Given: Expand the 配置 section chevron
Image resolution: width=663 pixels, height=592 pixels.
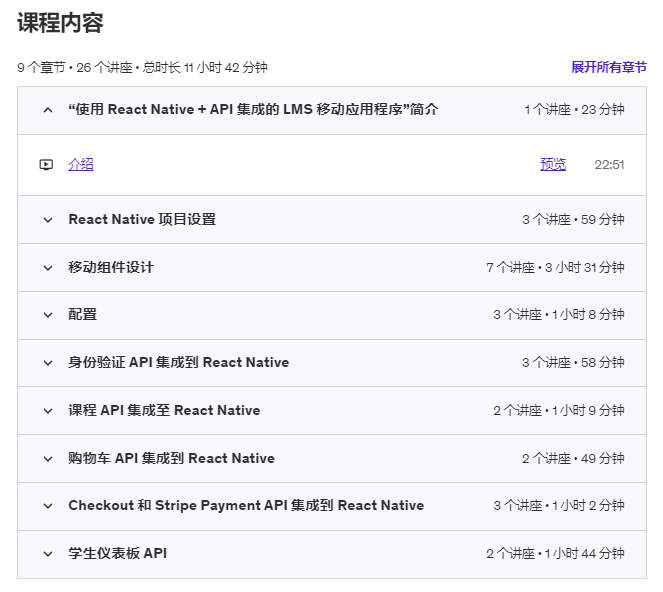Looking at the screenshot, I should coord(48,315).
